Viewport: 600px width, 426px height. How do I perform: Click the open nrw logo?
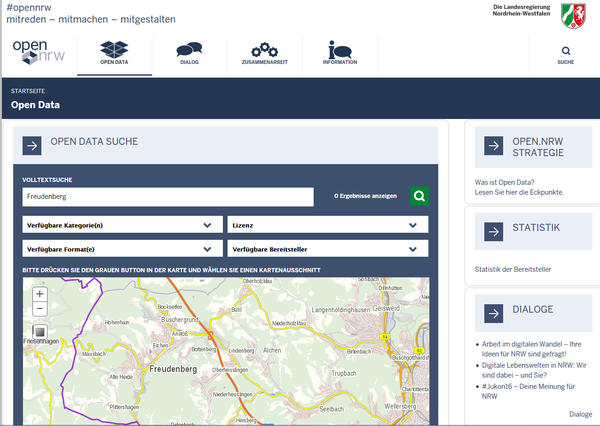(39, 52)
